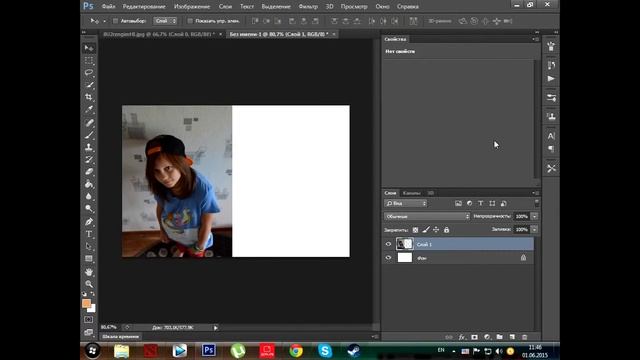Link layers icon in the Layers panel

click(449, 337)
